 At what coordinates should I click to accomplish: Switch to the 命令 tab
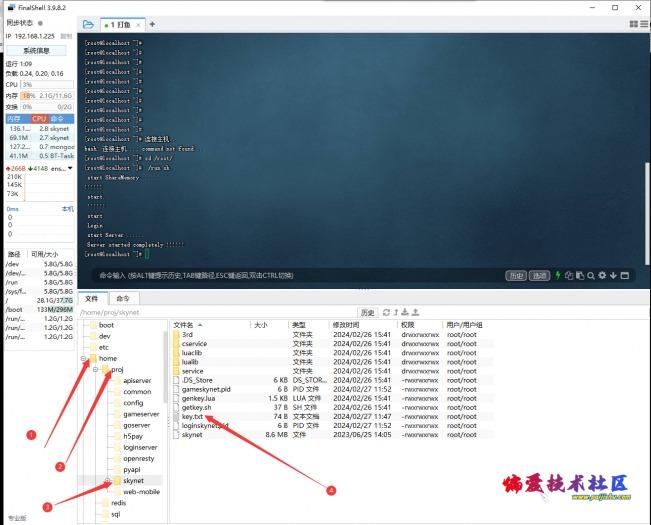tap(122, 298)
